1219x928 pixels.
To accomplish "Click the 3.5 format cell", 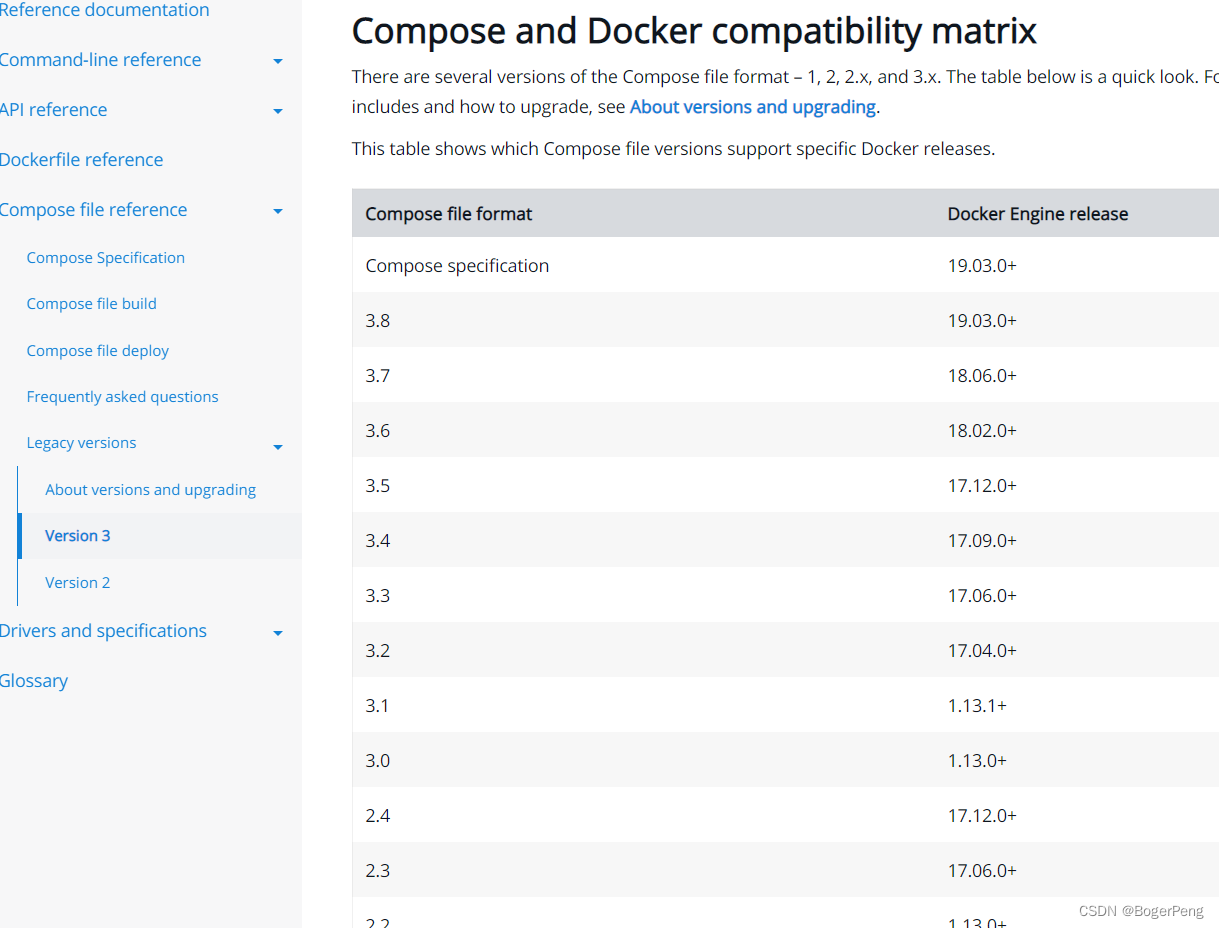I will [x=377, y=486].
